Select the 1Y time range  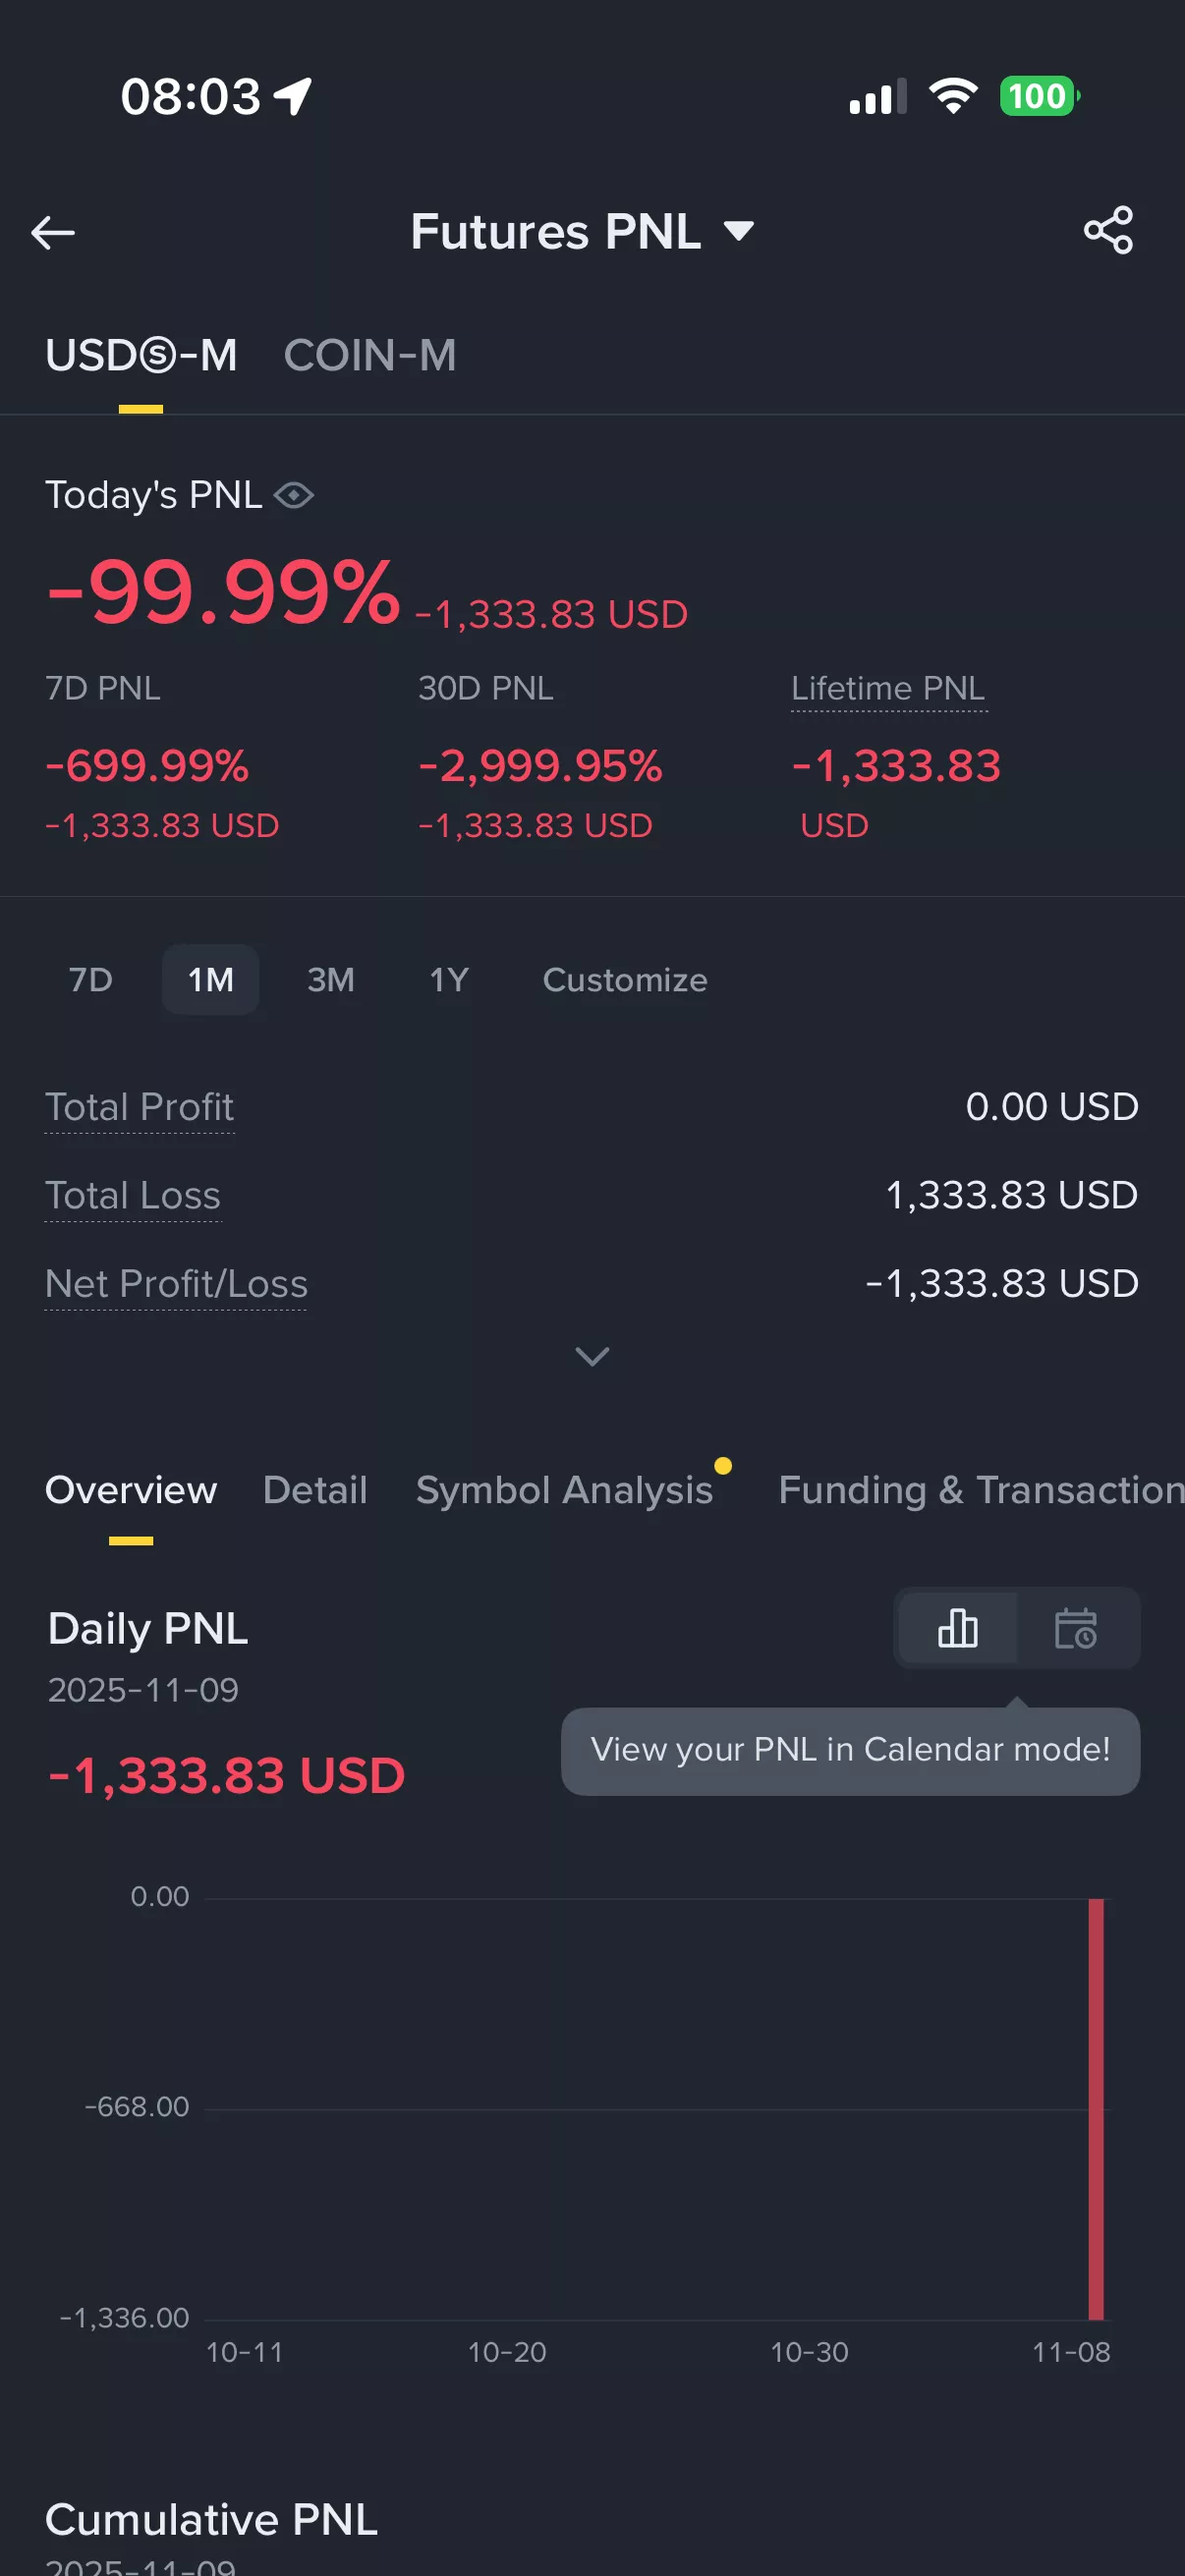(x=449, y=980)
